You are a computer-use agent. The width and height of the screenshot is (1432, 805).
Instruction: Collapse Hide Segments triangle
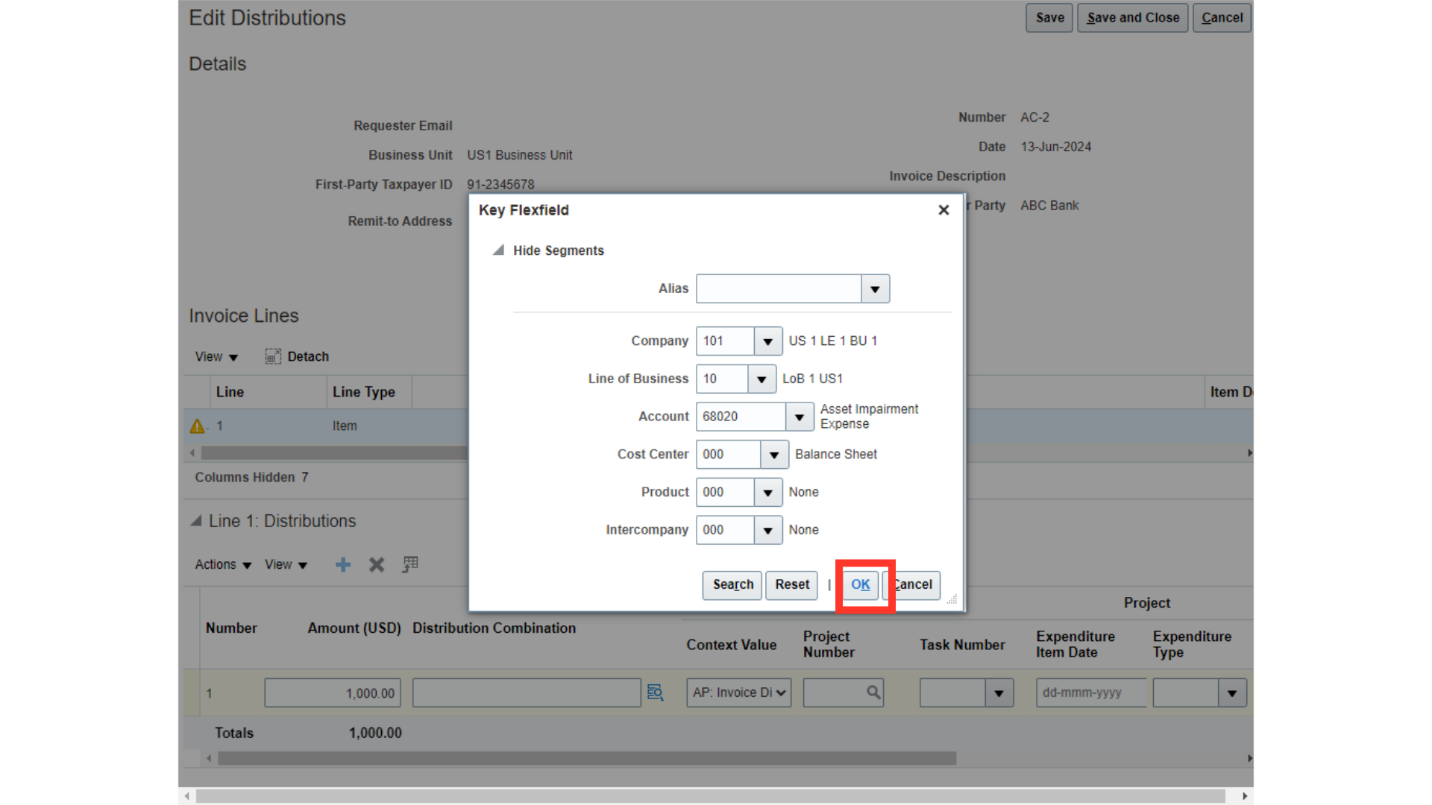coord(498,250)
